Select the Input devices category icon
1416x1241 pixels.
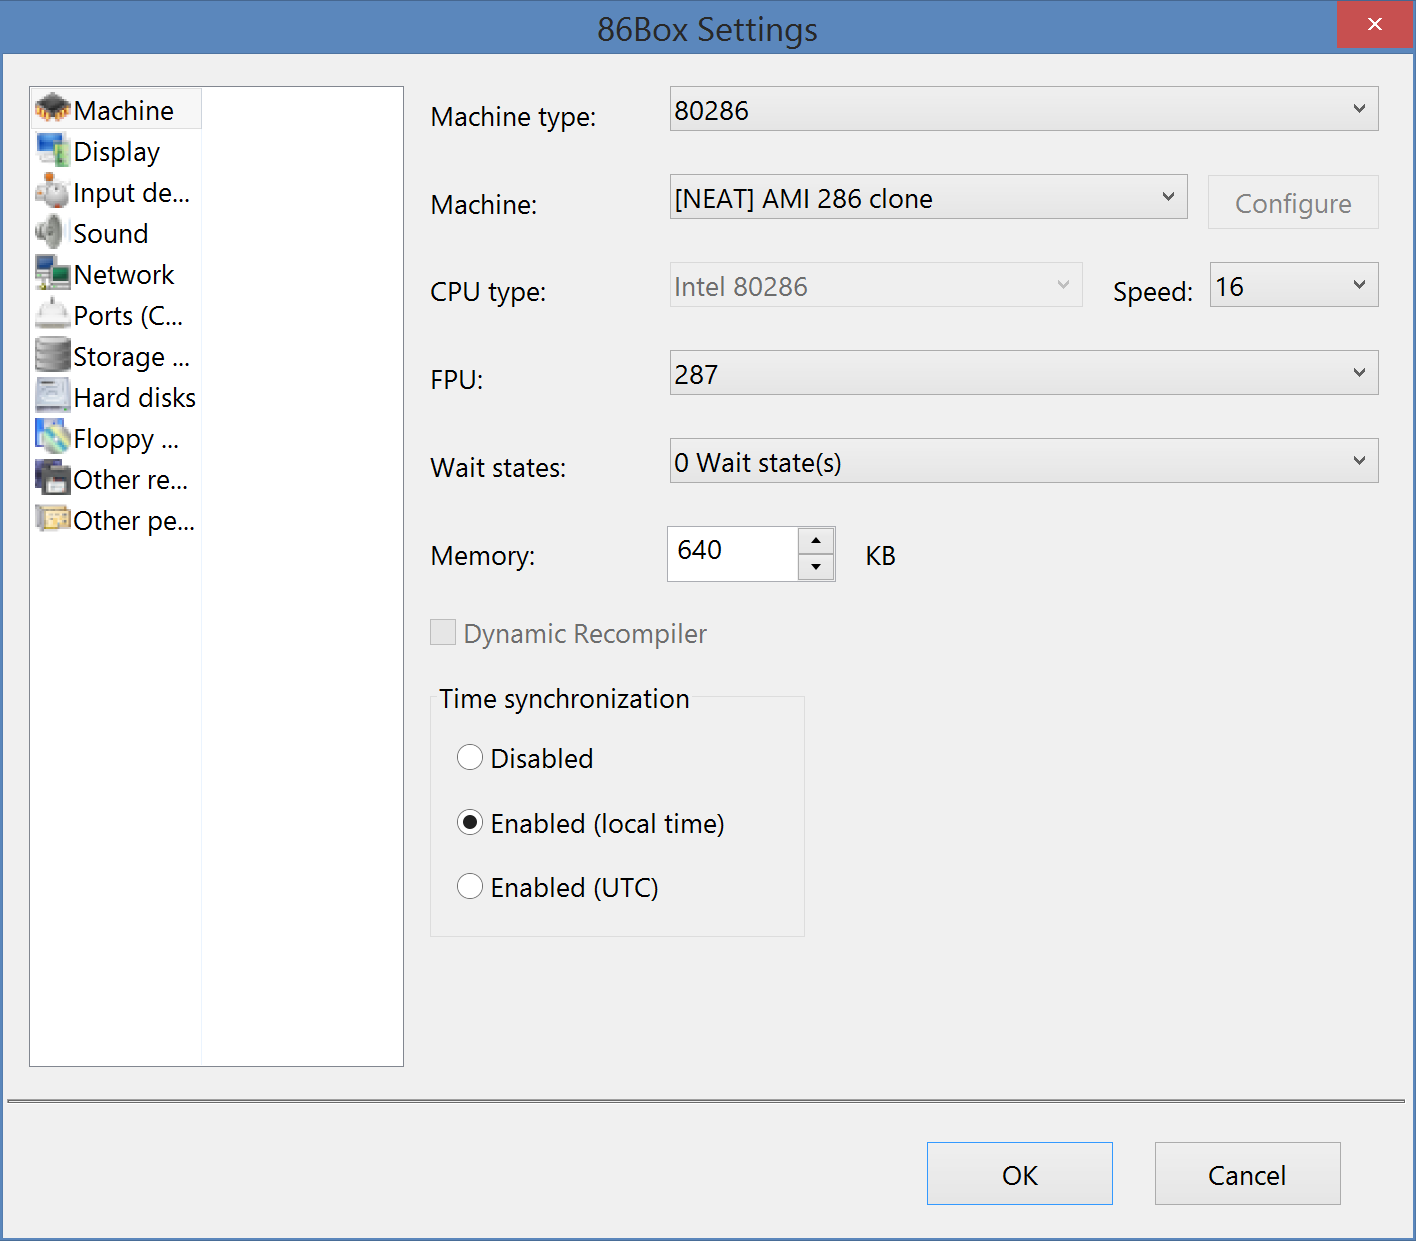click(x=52, y=192)
